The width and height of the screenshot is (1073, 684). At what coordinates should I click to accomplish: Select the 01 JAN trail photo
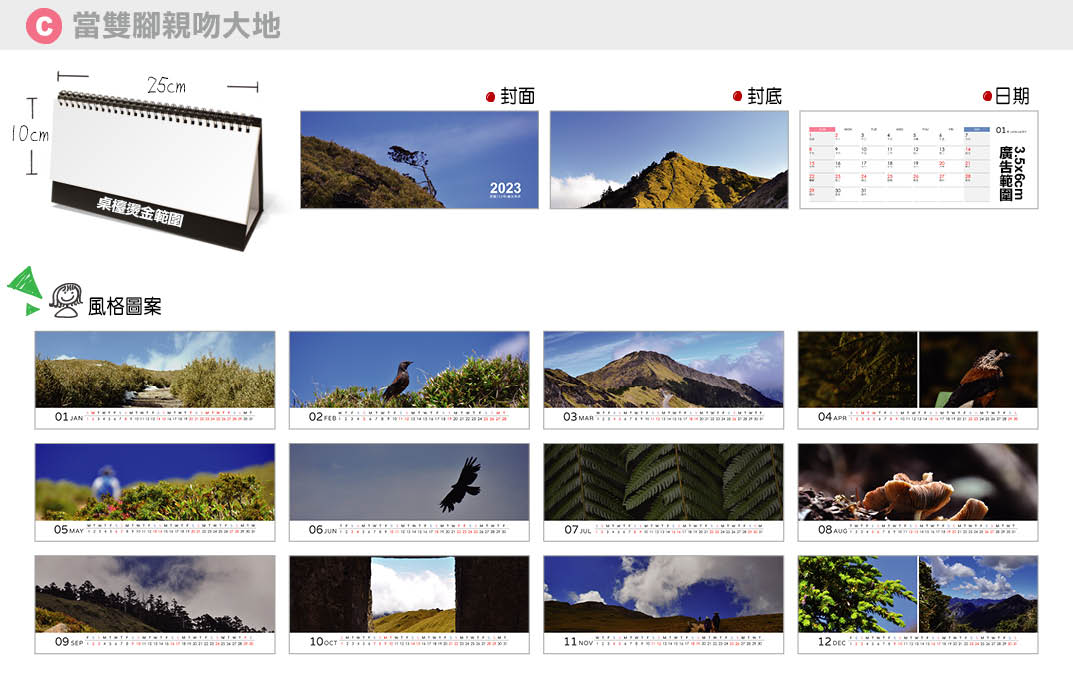point(155,369)
